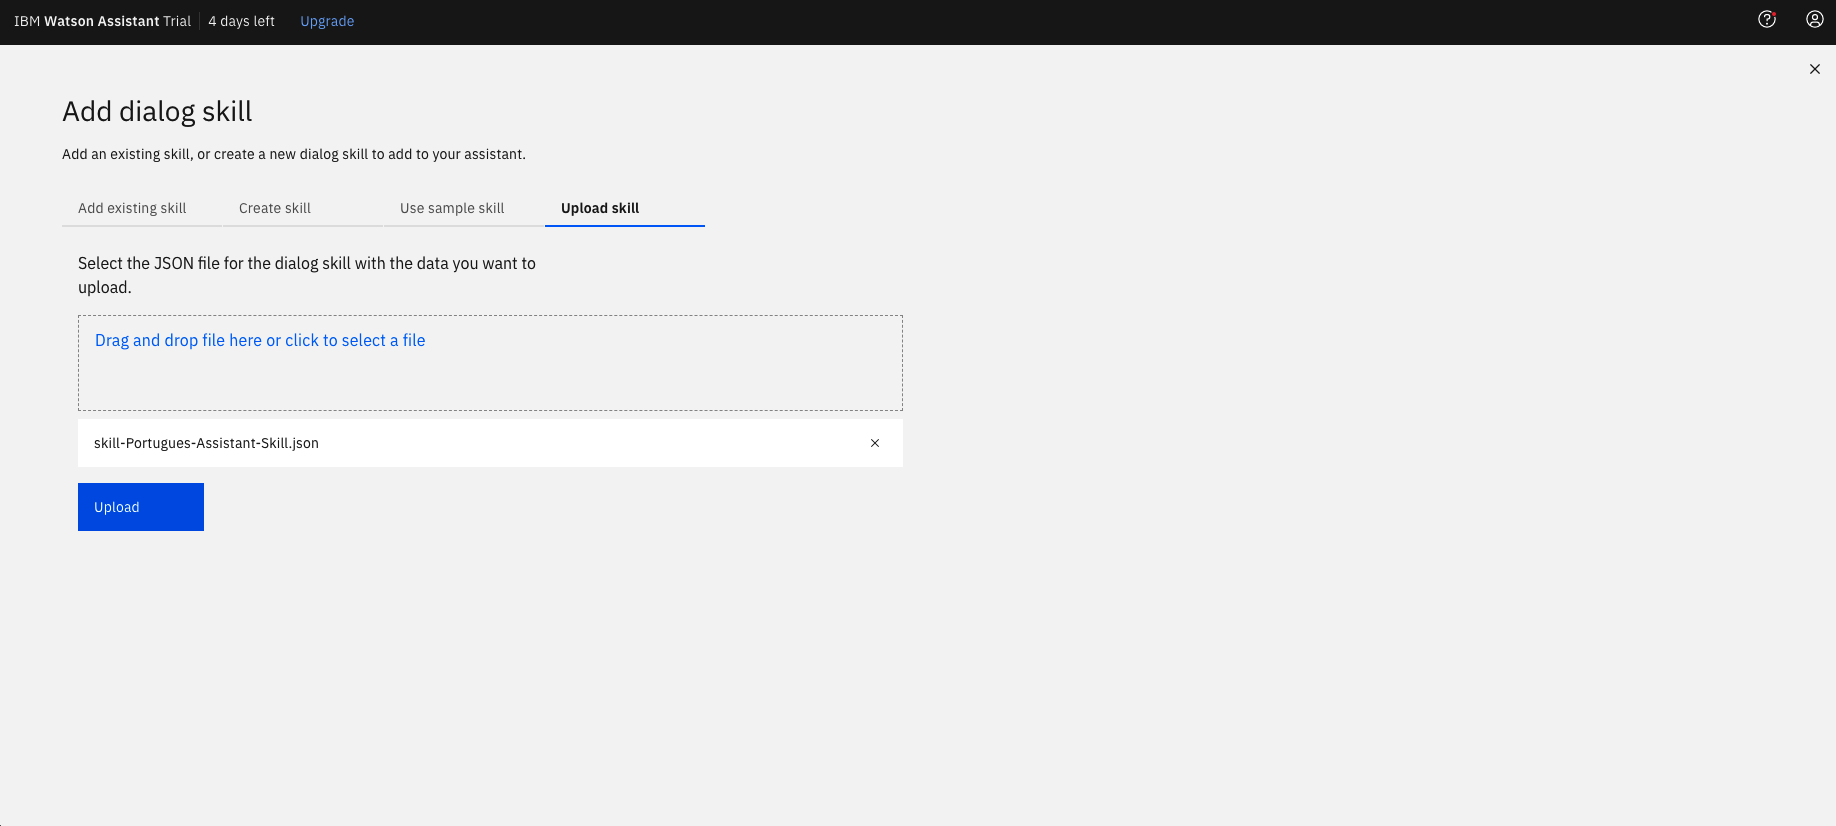The image size is (1836, 826).
Task: Click Drag and drop file here link
Action: (x=260, y=340)
